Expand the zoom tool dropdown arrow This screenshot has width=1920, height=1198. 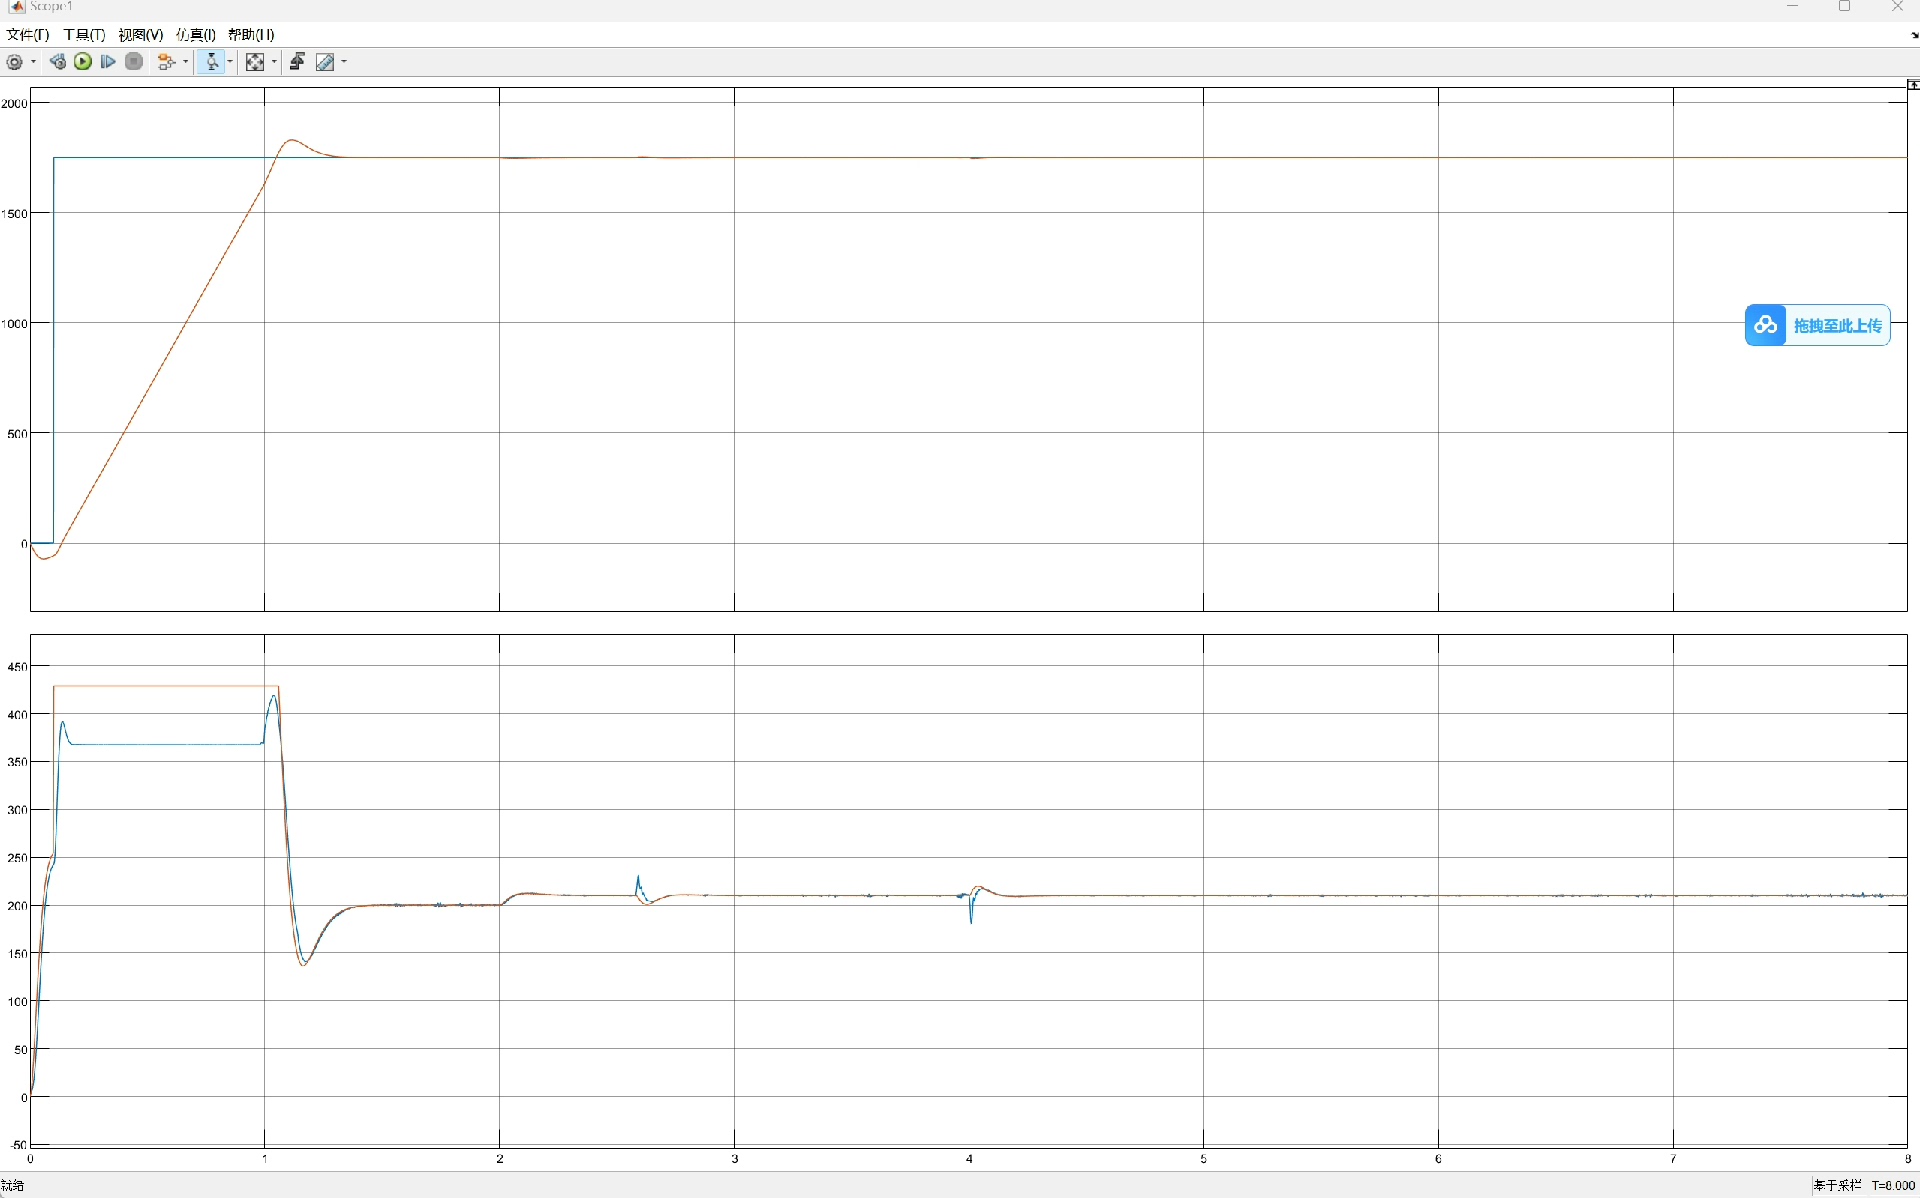(231, 62)
